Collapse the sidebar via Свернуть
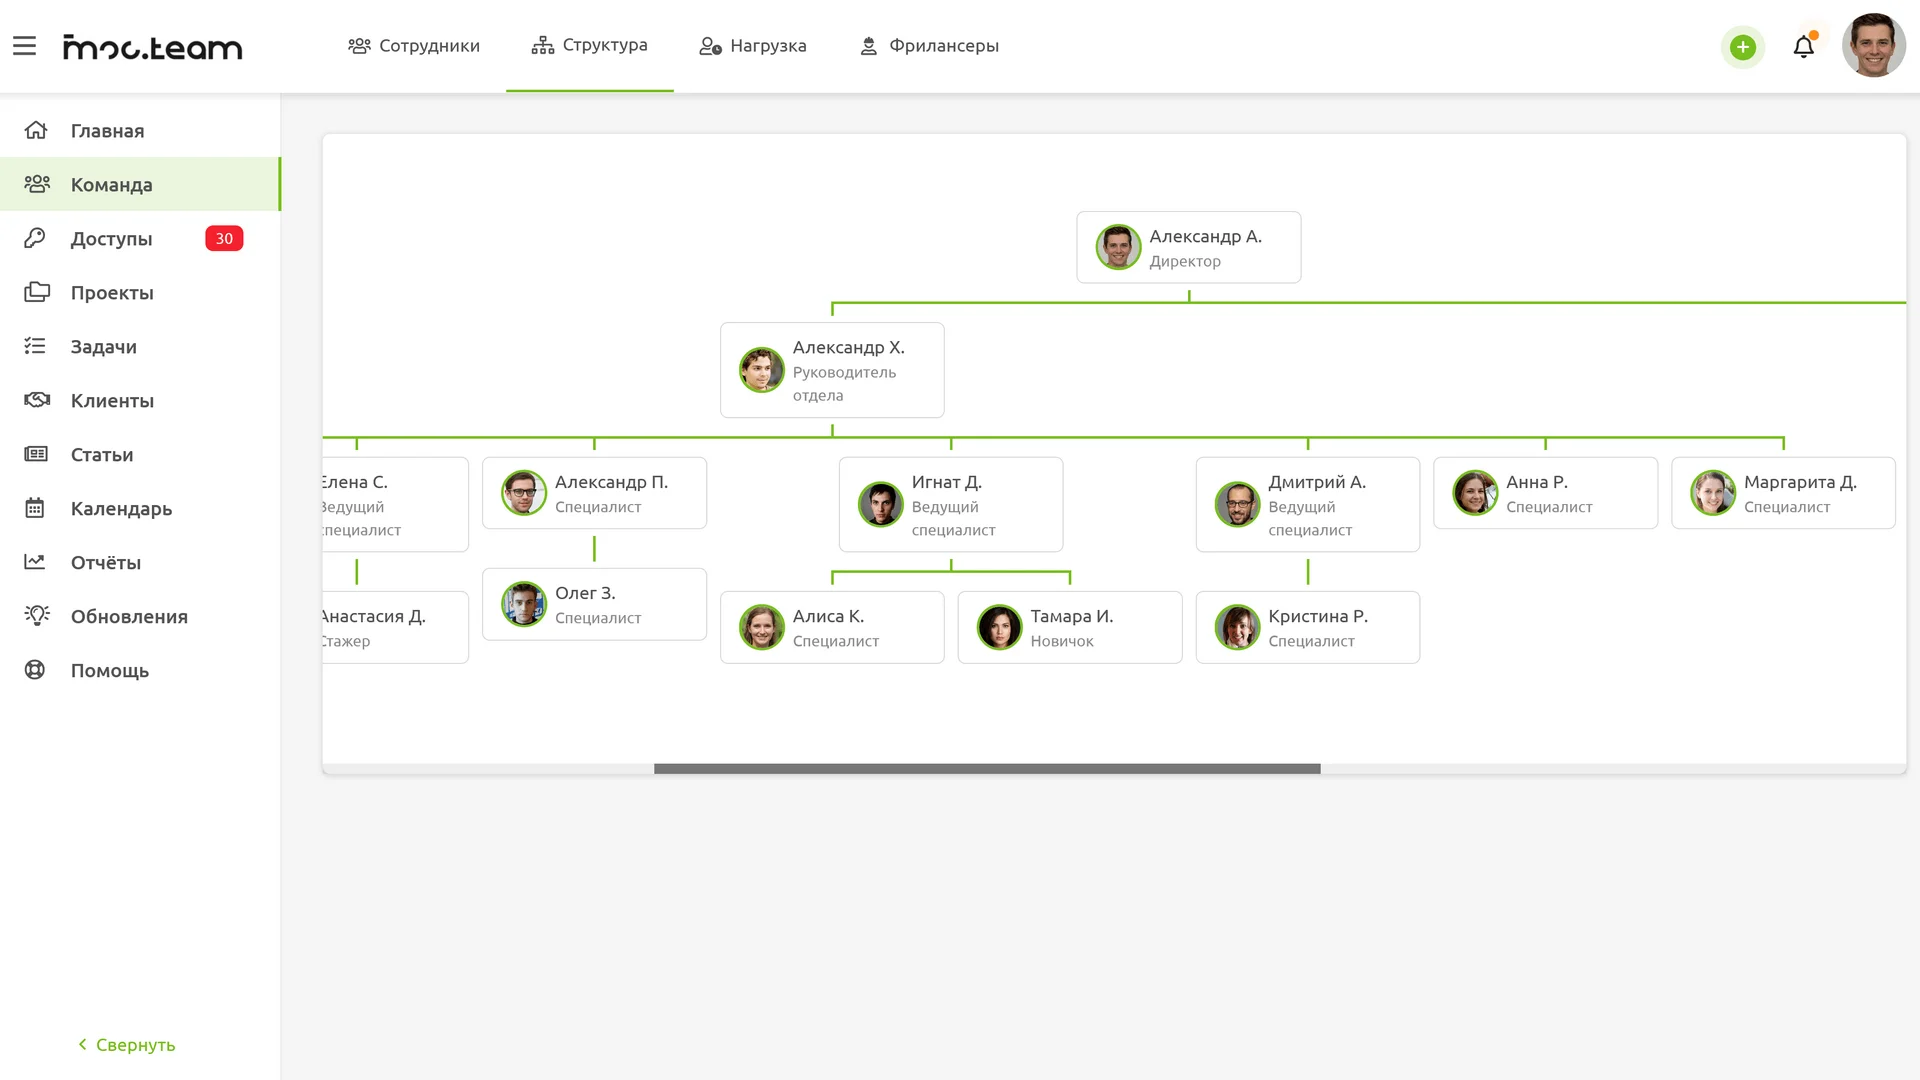The image size is (1920, 1080). click(x=126, y=1044)
